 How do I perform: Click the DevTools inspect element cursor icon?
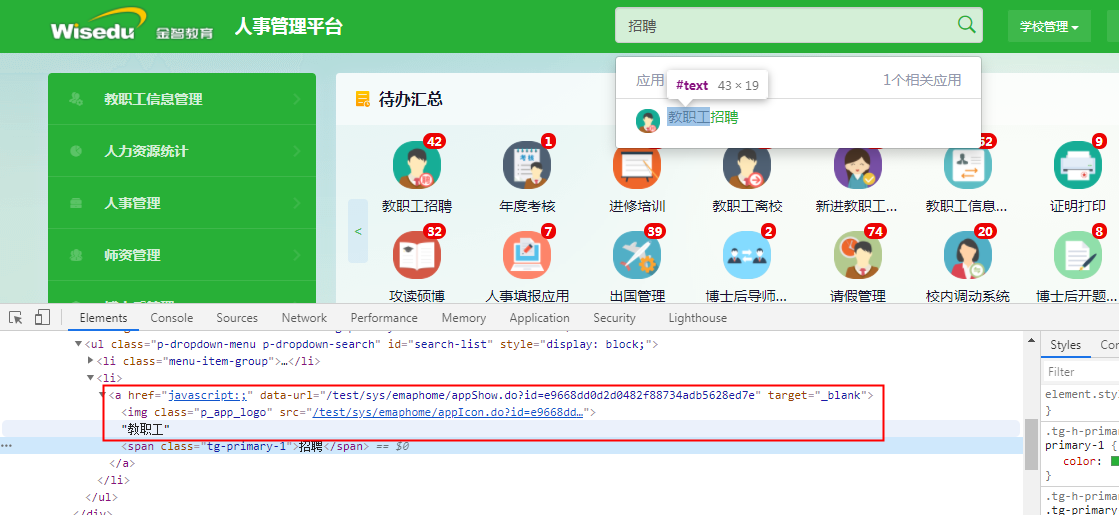[x=16, y=317]
